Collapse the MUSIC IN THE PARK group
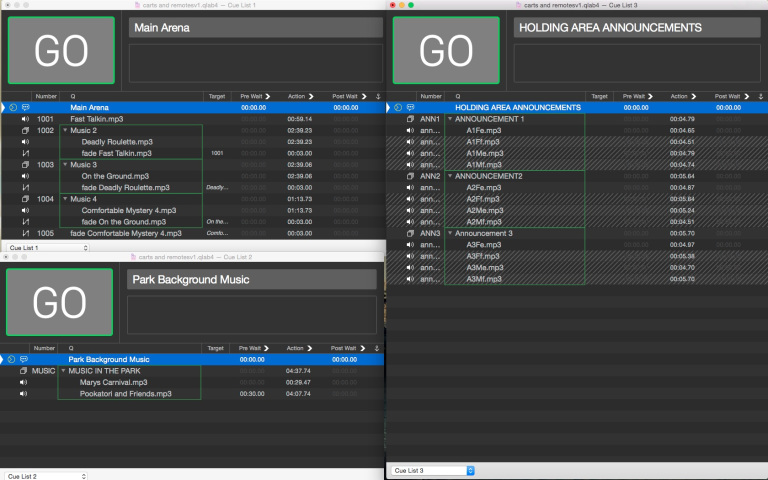Image resolution: width=768 pixels, height=480 pixels. coord(63,371)
